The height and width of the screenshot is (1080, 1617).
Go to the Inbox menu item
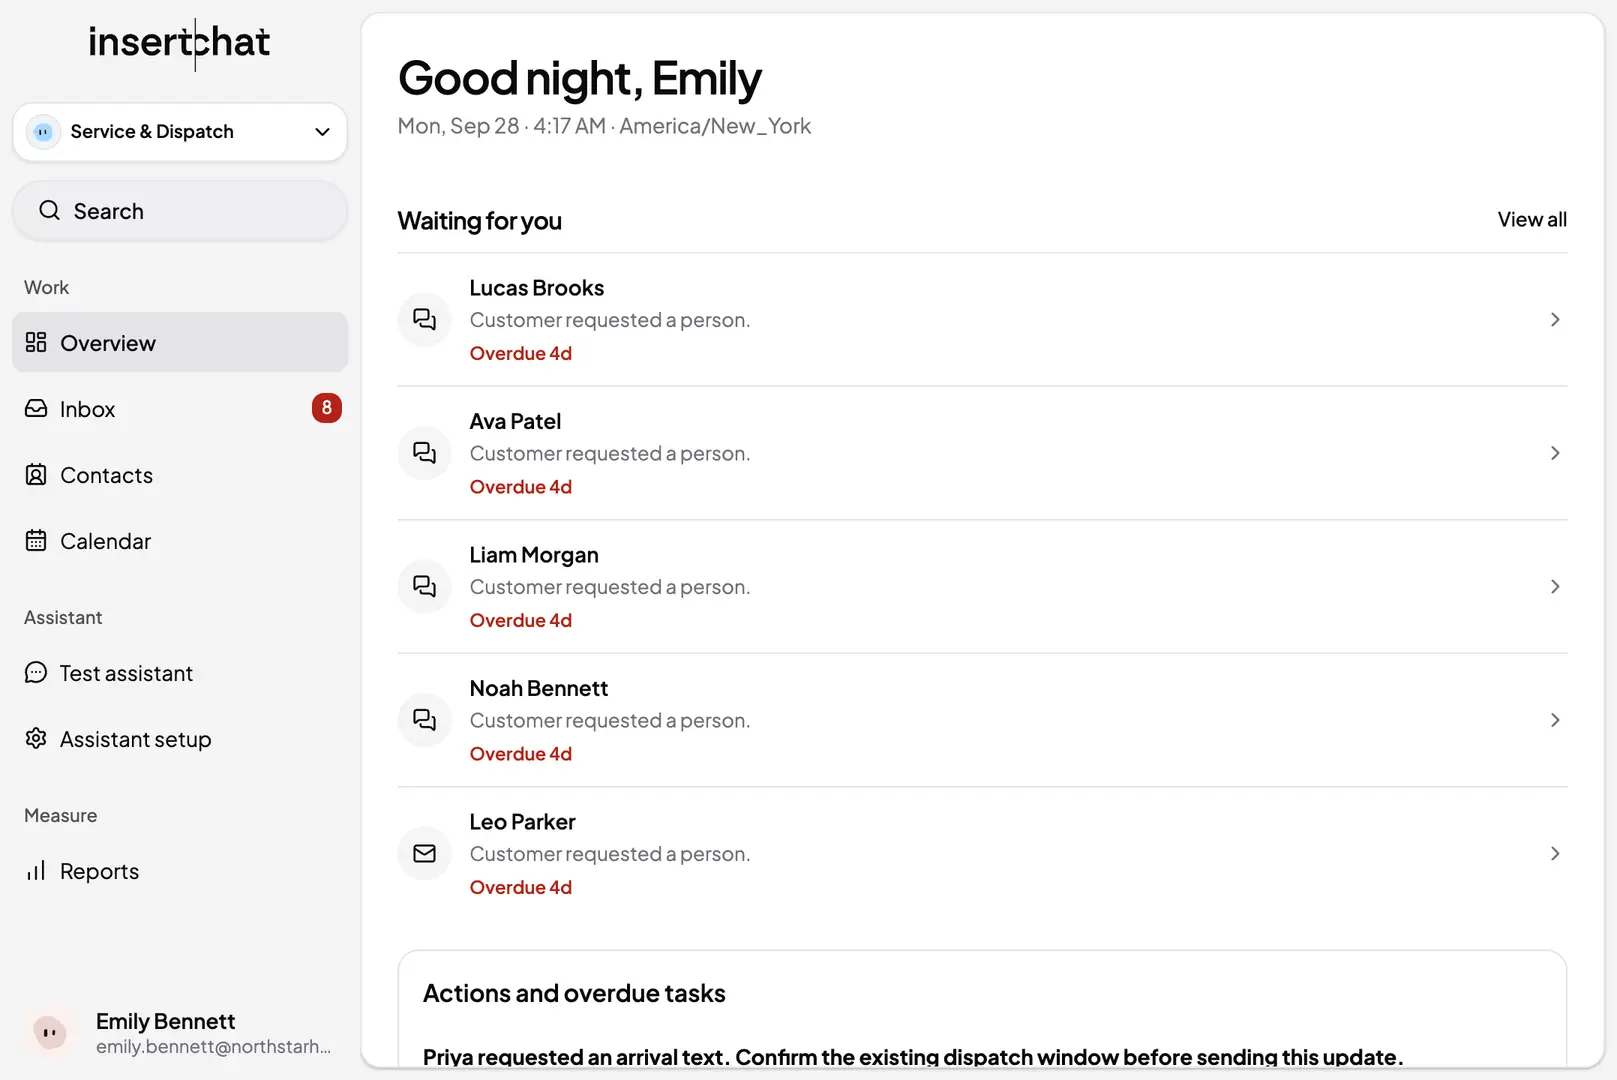tap(180, 408)
